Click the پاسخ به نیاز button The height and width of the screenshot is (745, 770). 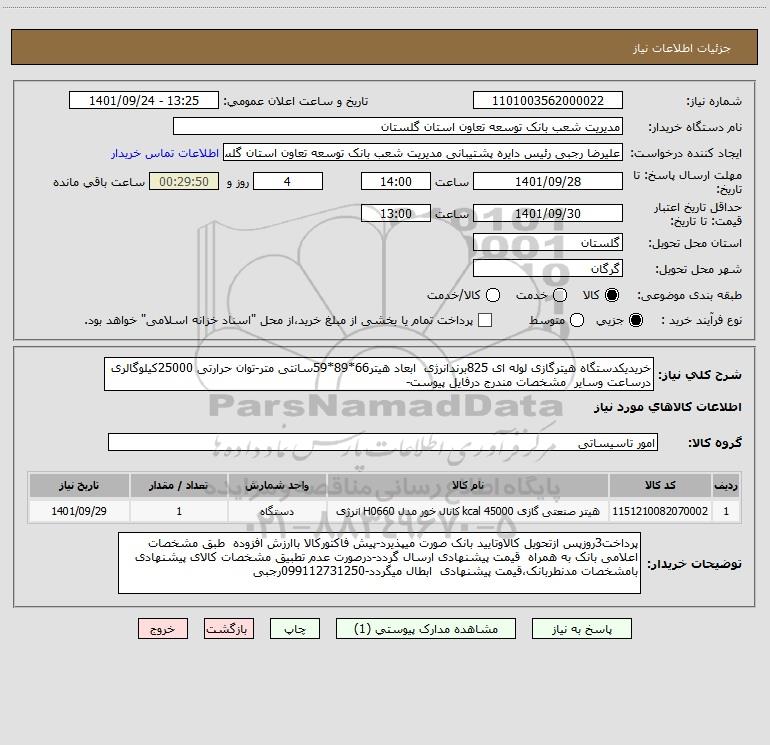582,629
